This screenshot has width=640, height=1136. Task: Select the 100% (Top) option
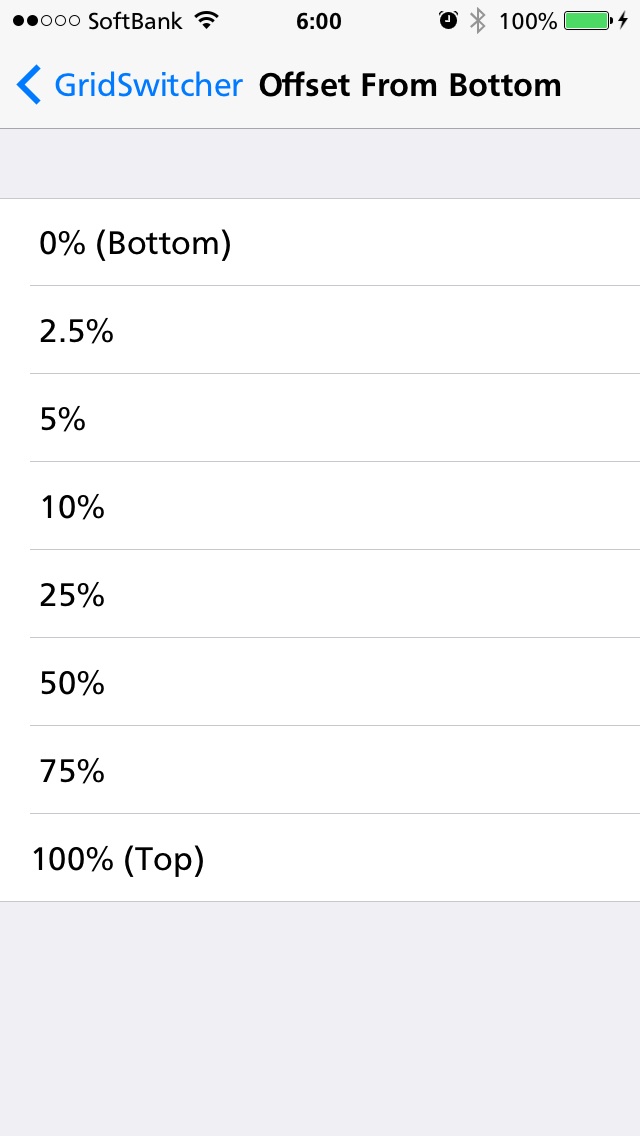(320, 858)
